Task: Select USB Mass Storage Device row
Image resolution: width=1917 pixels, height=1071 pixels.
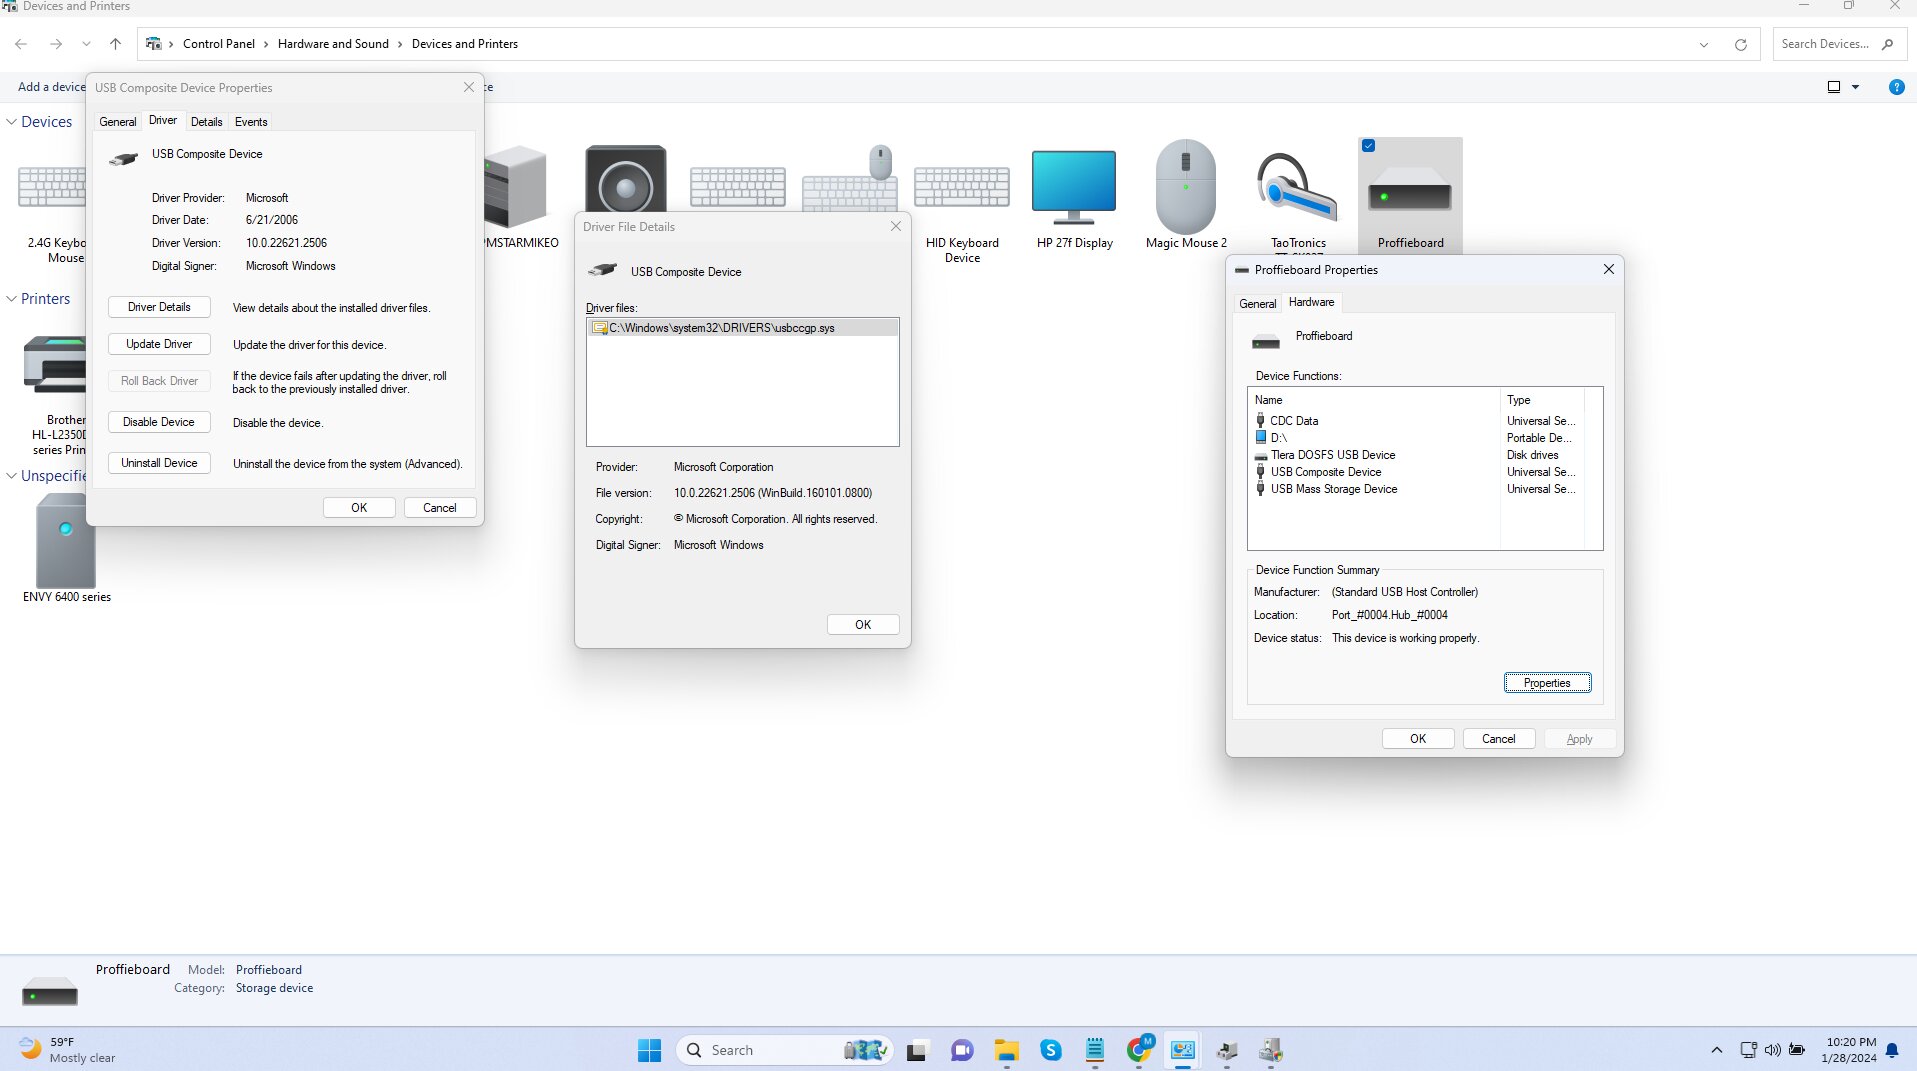Action: 1414,489
